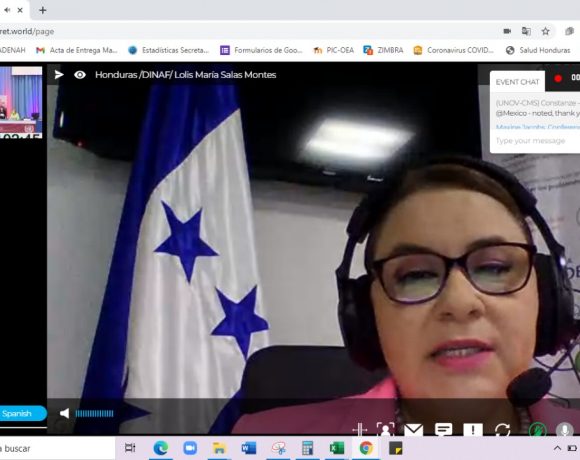Click the paper plane send icon

[x=59, y=75]
